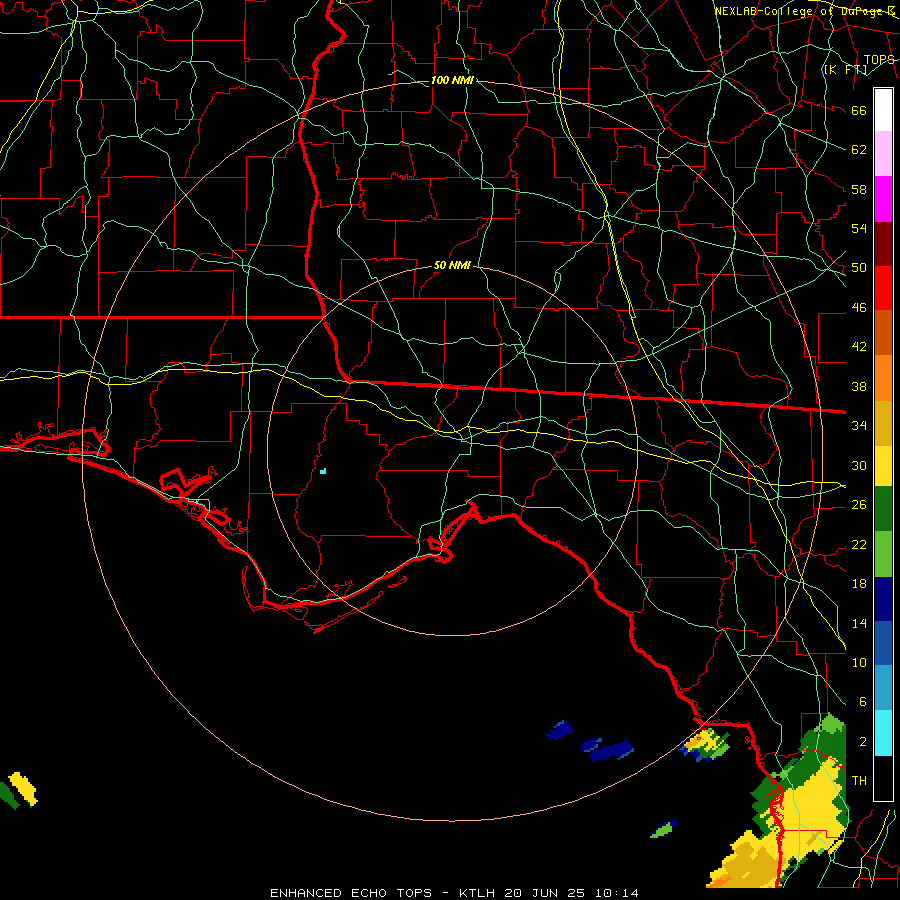This screenshot has width=900, height=900.
Task: Click the small green-blue echo near bottom
Action: (x=664, y=828)
